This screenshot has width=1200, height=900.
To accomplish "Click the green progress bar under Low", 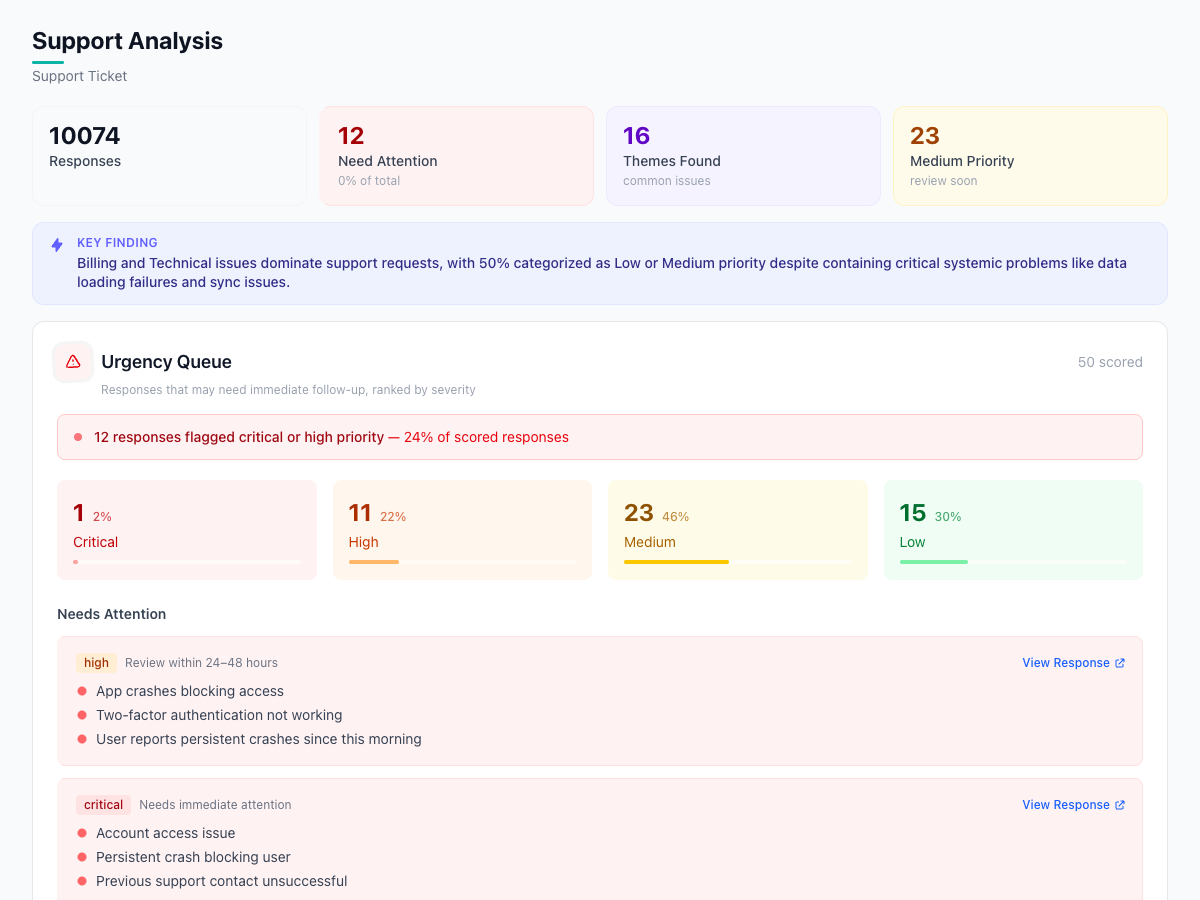I will click(x=933, y=562).
